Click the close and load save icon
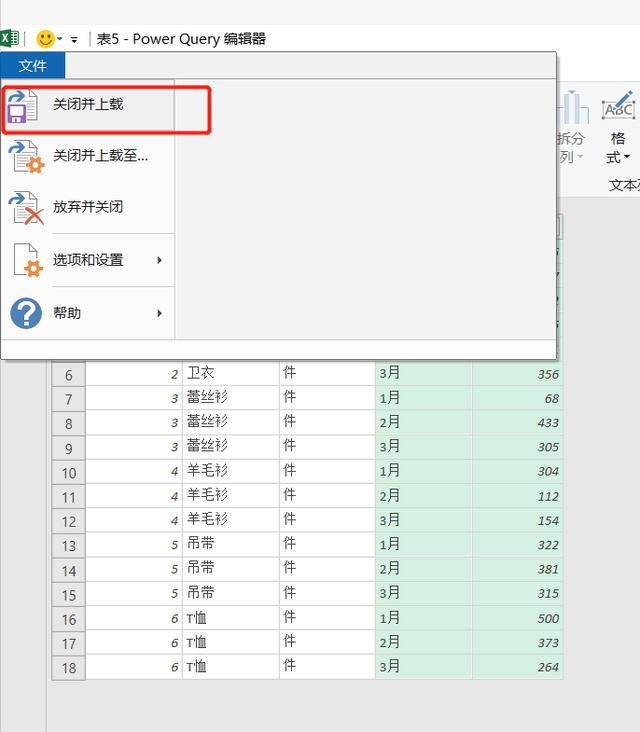The width and height of the screenshot is (640, 732). pyautogui.click(x=22, y=107)
